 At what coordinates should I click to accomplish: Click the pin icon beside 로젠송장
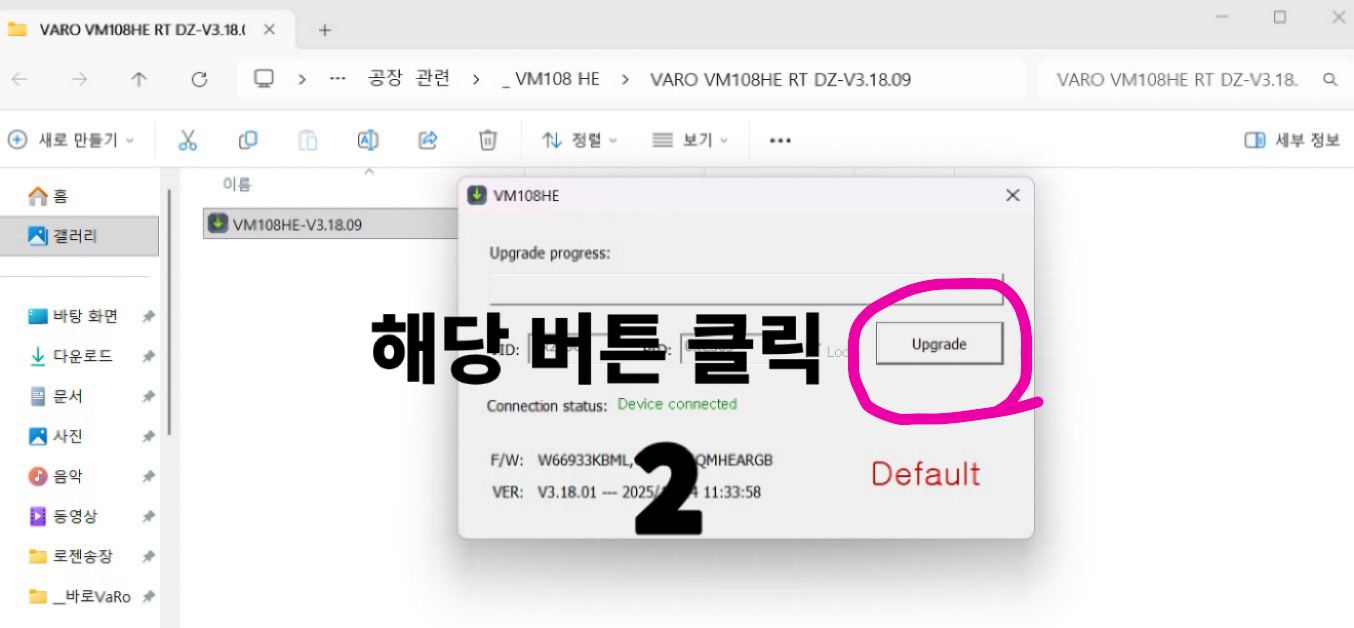point(148,556)
